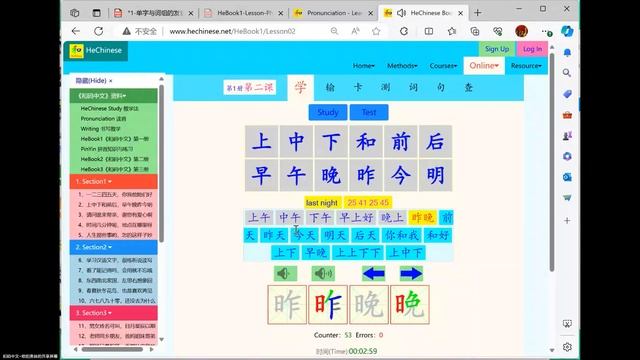Select the 句 lesson tab
The height and width of the screenshot is (360, 640).
tap(441, 87)
